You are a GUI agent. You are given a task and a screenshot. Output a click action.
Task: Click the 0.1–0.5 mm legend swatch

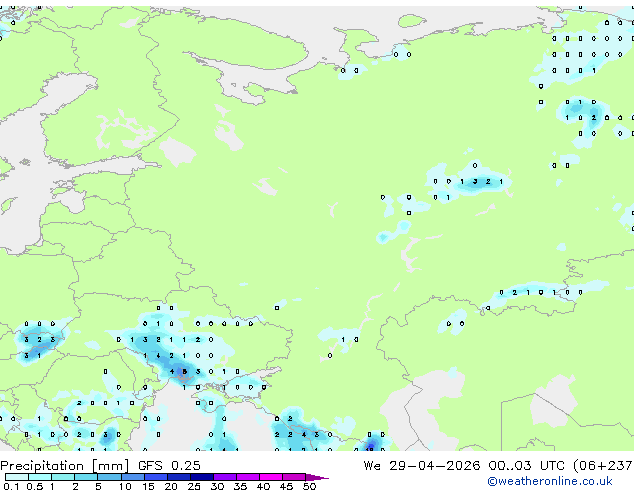(x=17, y=477)
